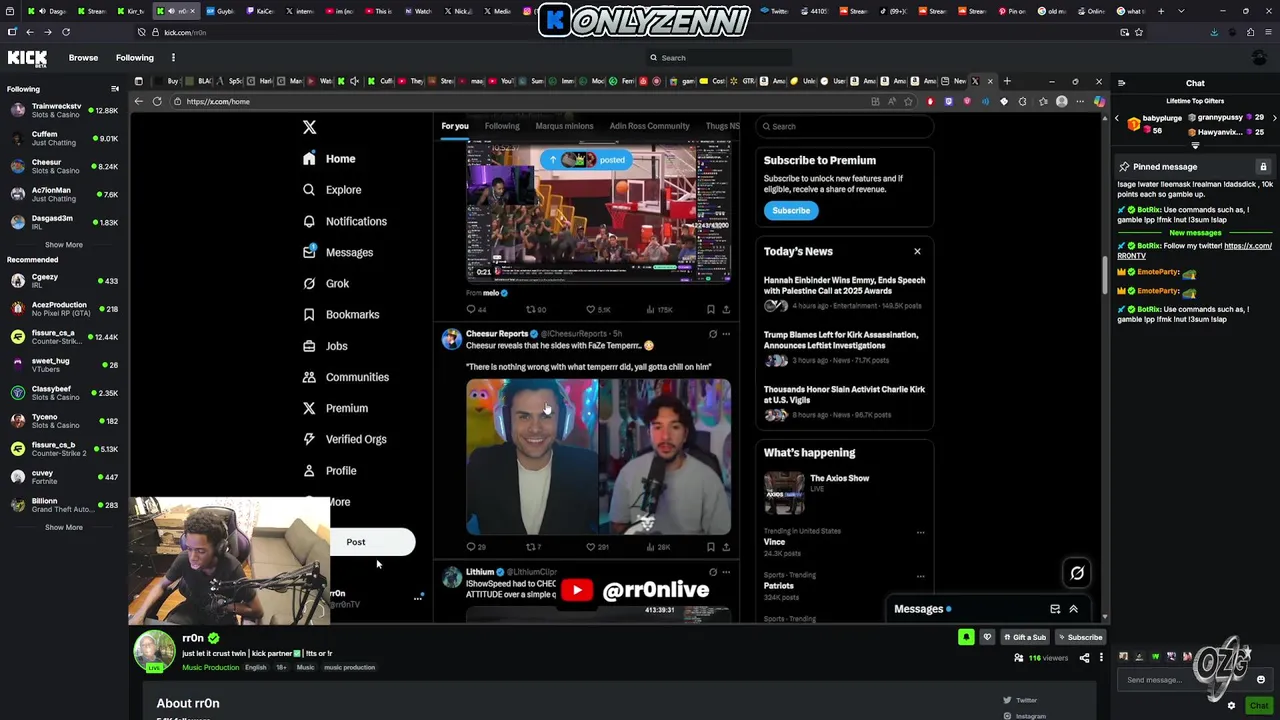Open Premium in X sidebar
The image size is (1280, 720).
click(335, 408)
